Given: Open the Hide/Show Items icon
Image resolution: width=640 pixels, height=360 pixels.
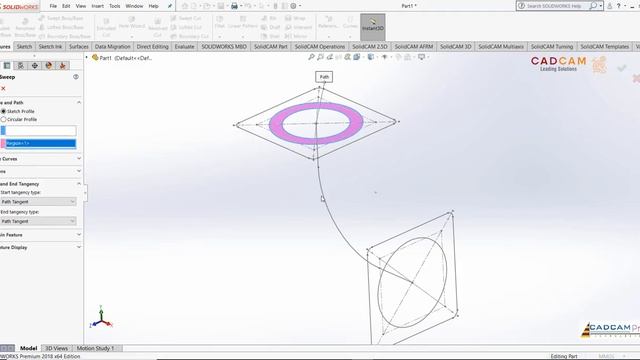Looking at the screenshot, I should click(x=384, y=57).
